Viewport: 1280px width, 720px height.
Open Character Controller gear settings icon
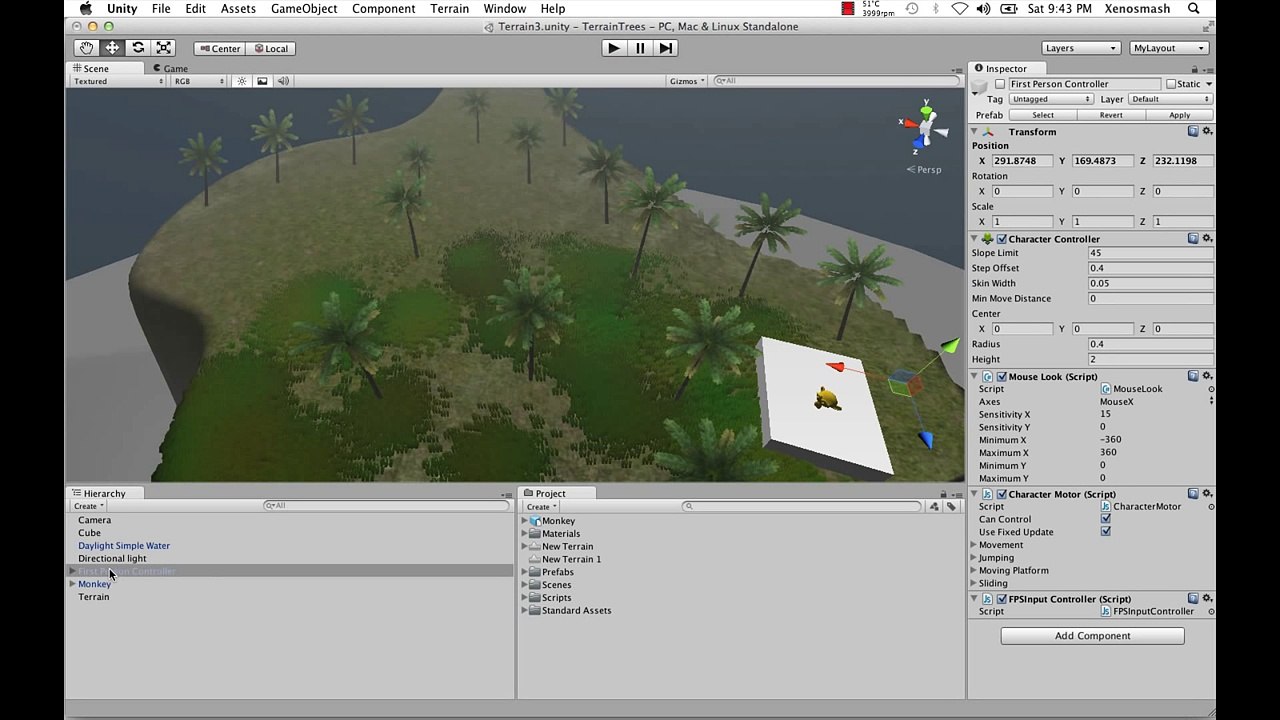point(1207,239)
